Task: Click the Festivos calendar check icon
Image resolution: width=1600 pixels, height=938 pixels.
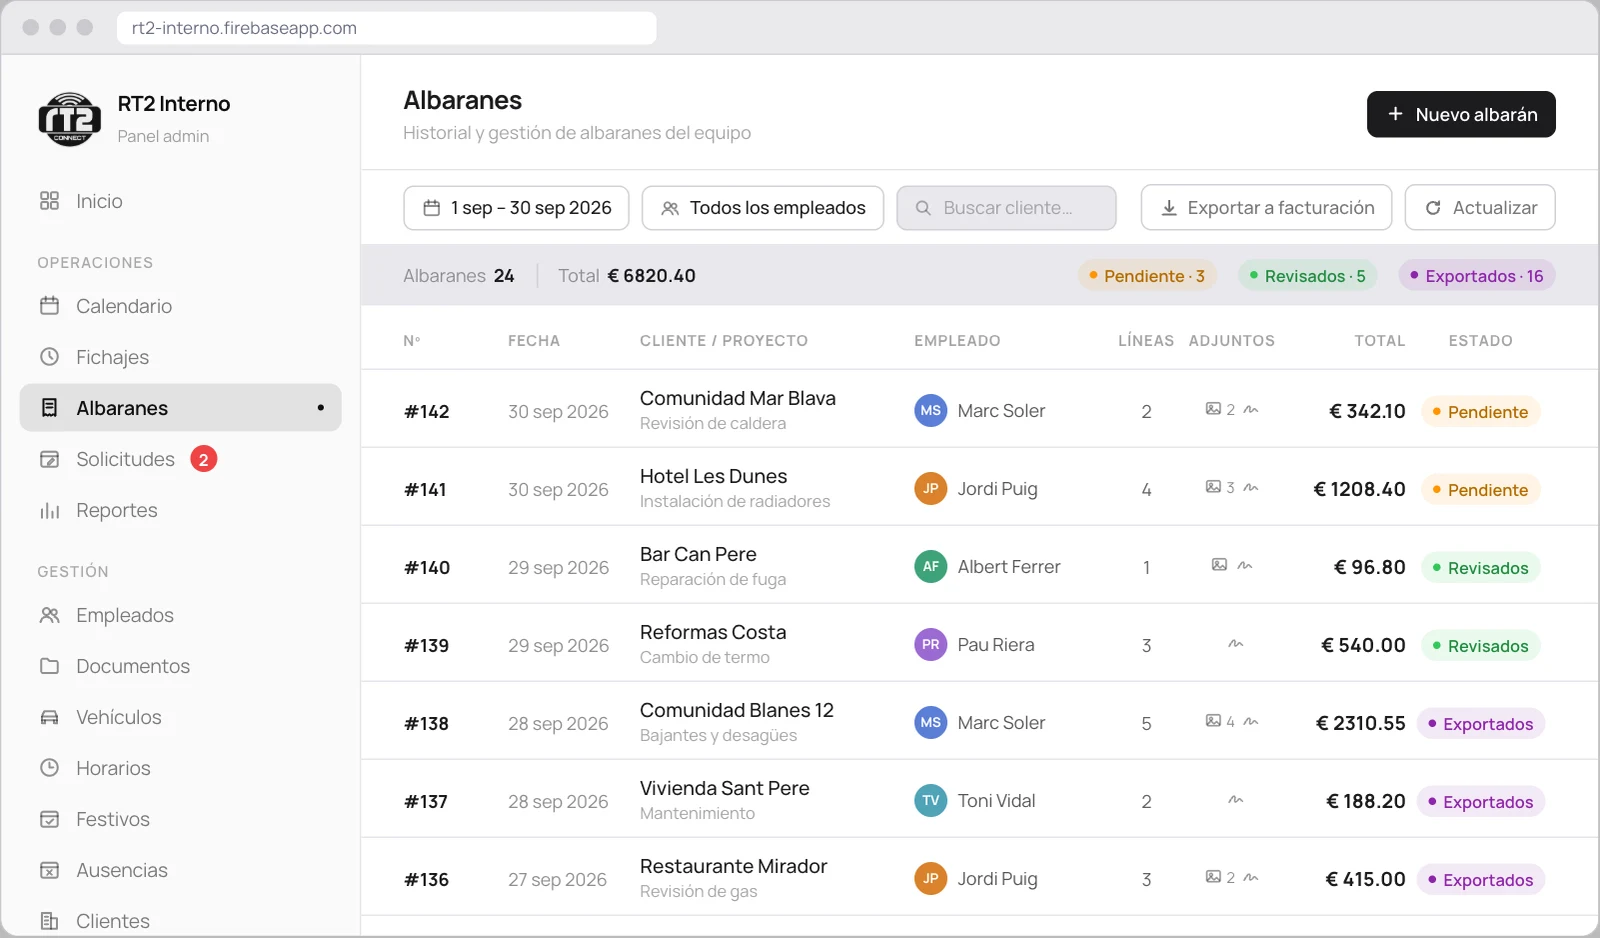Action: coord(49,819)
